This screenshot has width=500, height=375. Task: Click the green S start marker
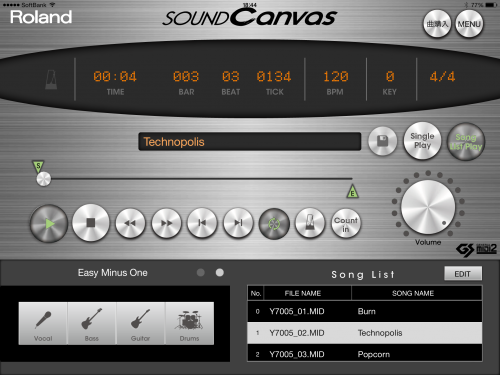pyautogui.click(x=38, y=166)
